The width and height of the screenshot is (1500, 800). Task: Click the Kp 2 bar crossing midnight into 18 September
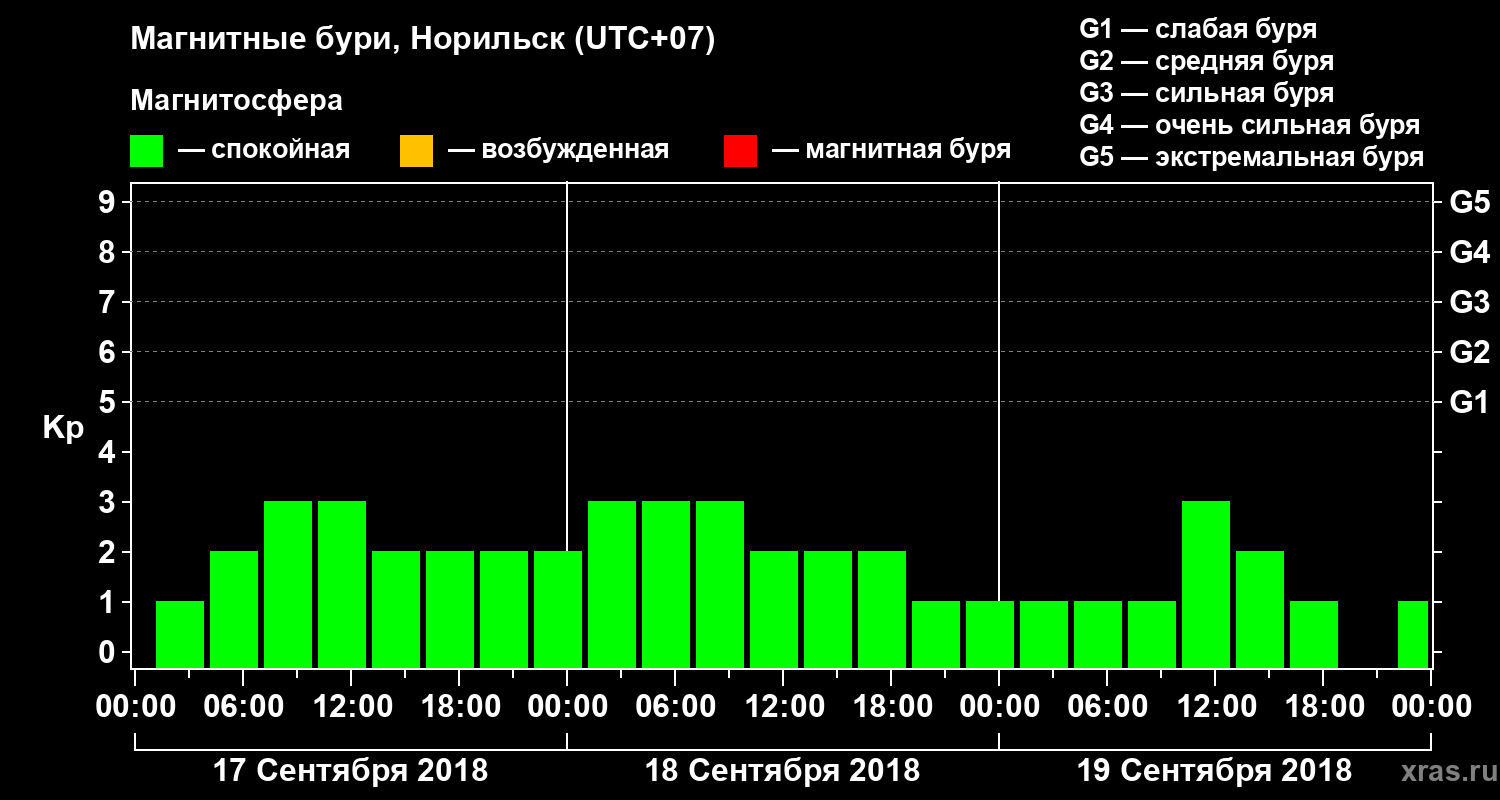click(558, 609)
